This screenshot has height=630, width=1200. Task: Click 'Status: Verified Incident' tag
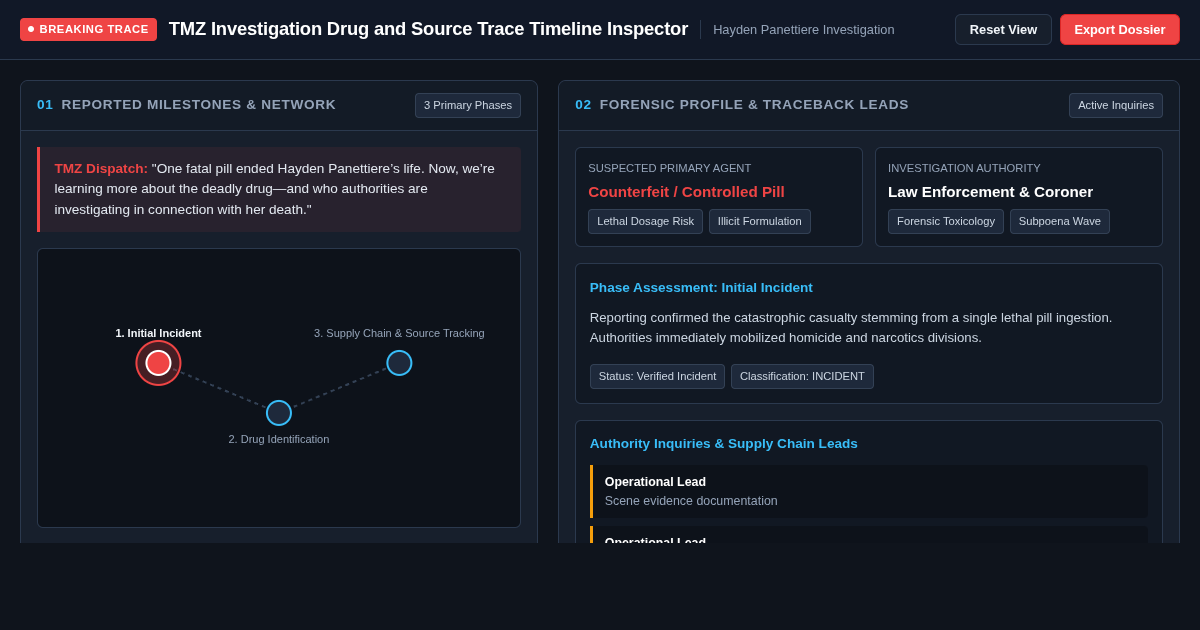pyautogui.click(x=657, y=376)
